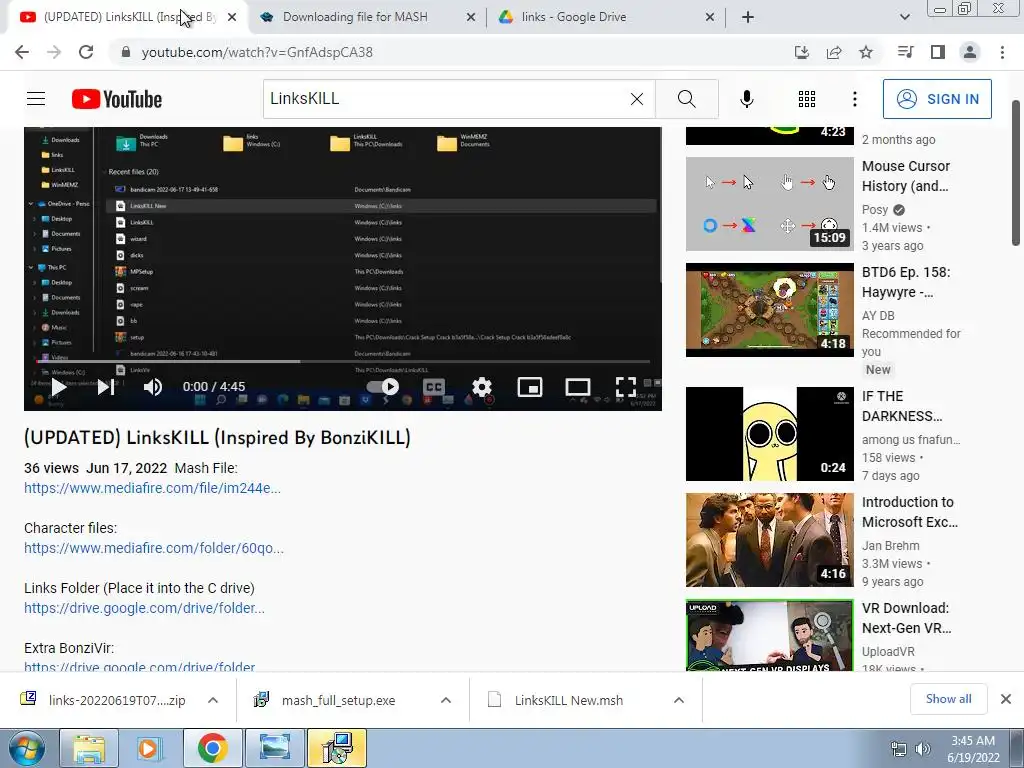Search with voice microphone icon

coord(747,99)
